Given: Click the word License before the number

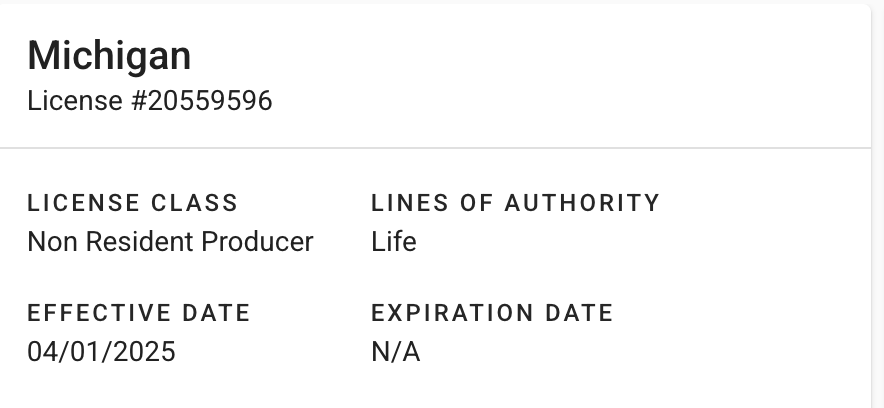Looking at the screenshot, I should pos(61,101).
